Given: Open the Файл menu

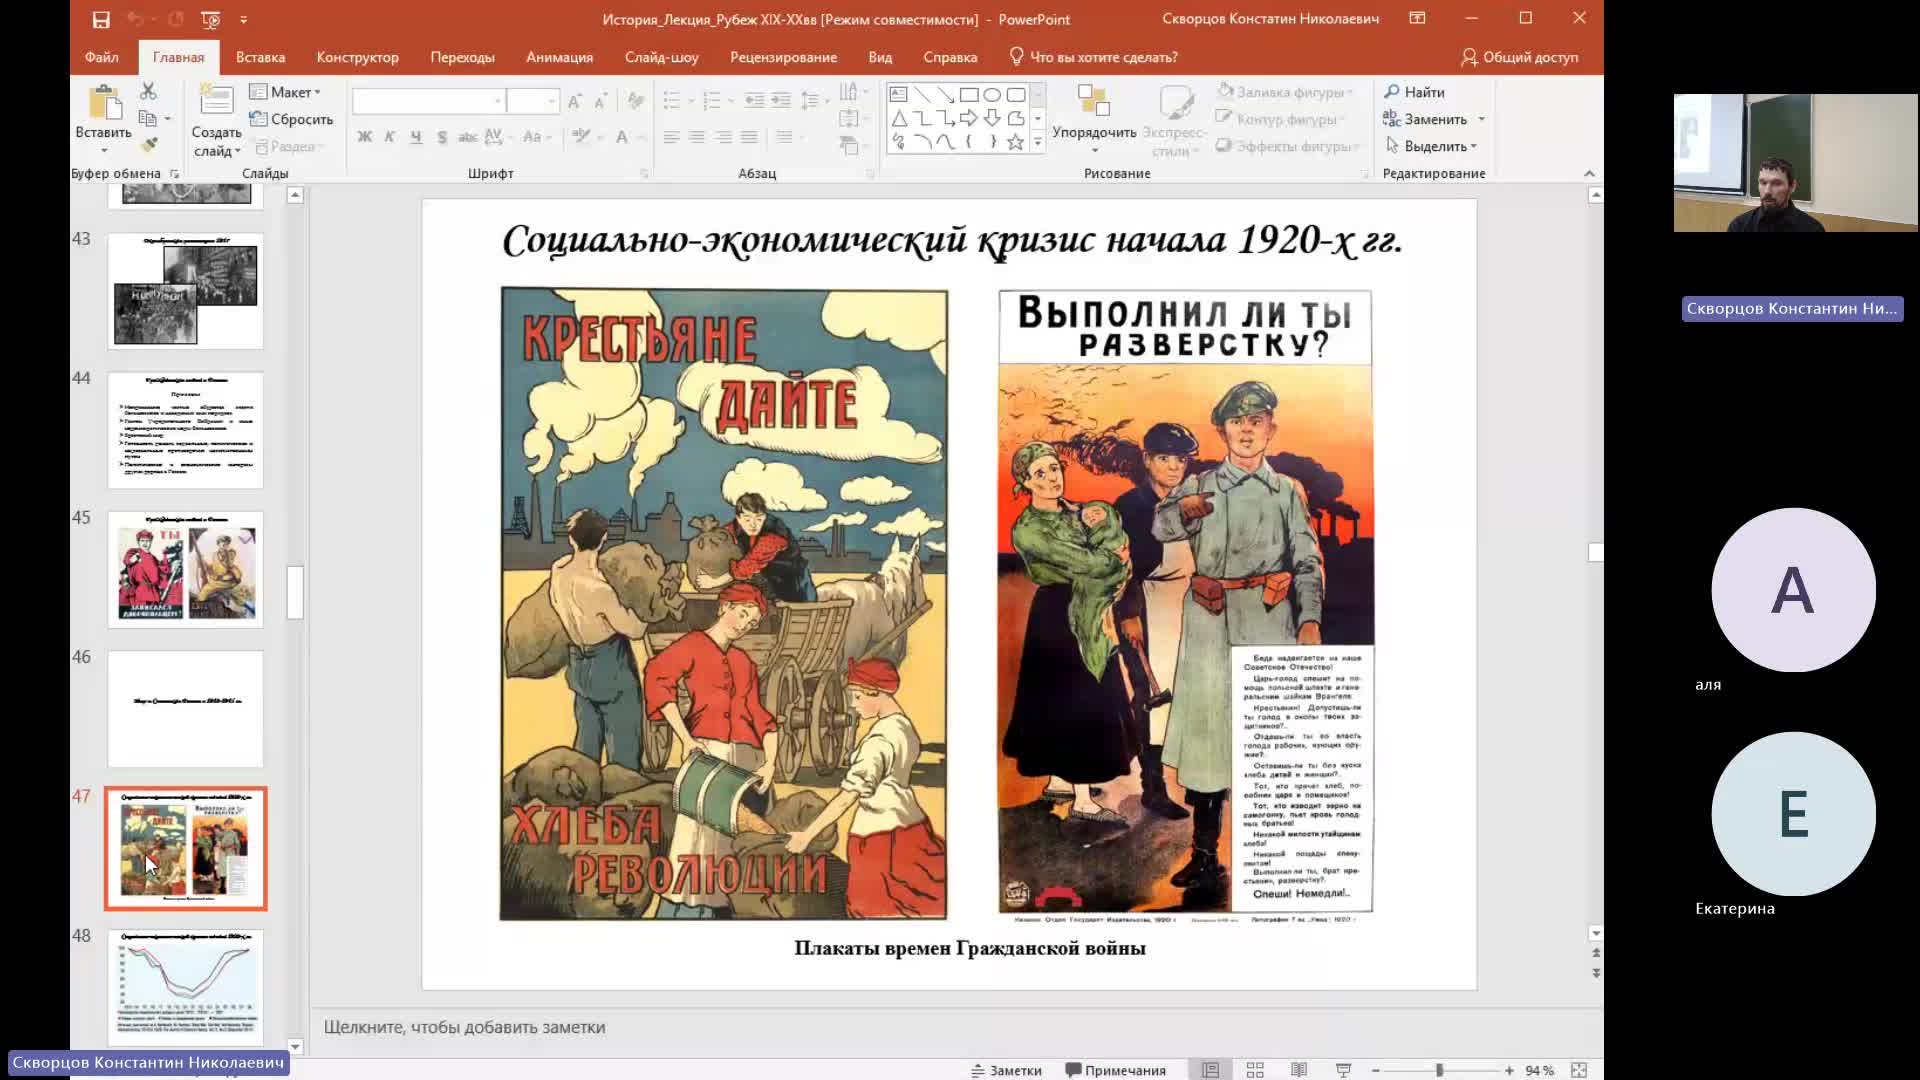Looking at the screenshot, I should 102,57.
